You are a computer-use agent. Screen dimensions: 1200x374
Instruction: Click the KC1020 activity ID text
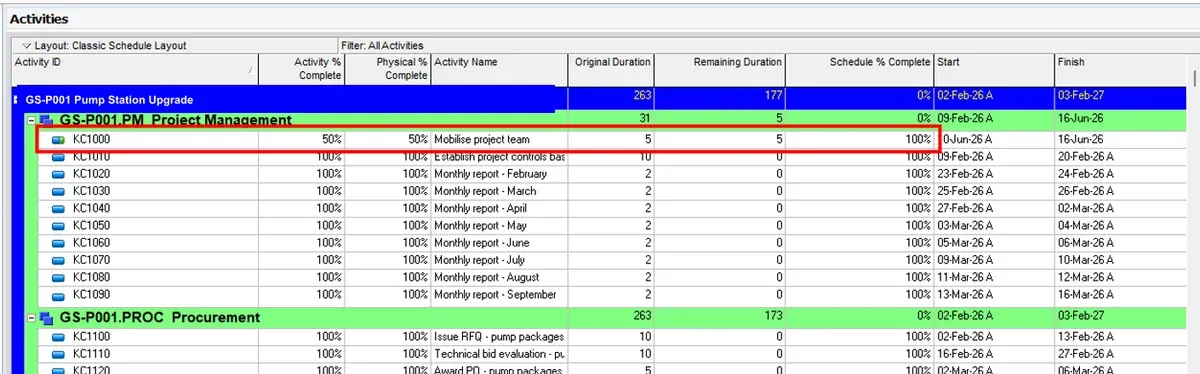click(92, 174)
